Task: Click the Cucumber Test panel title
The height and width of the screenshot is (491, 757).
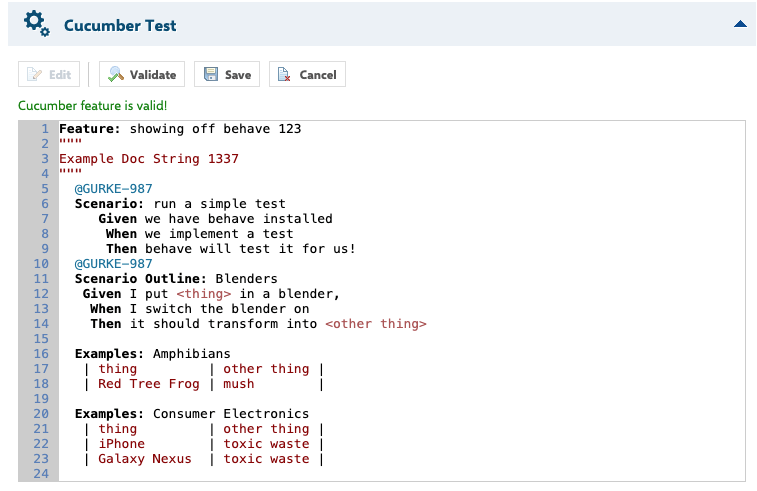Action: click(120, 26)
